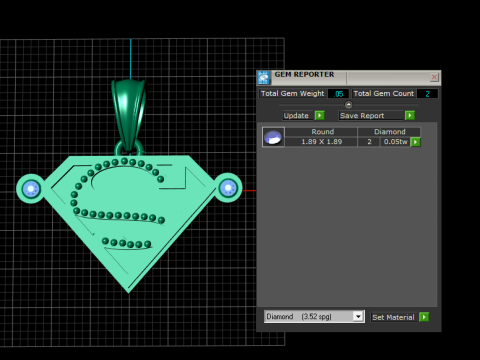Click green arrow next to Save Report
The width and height of the screenshot is (480, 360).
click(x=410, y=115)
